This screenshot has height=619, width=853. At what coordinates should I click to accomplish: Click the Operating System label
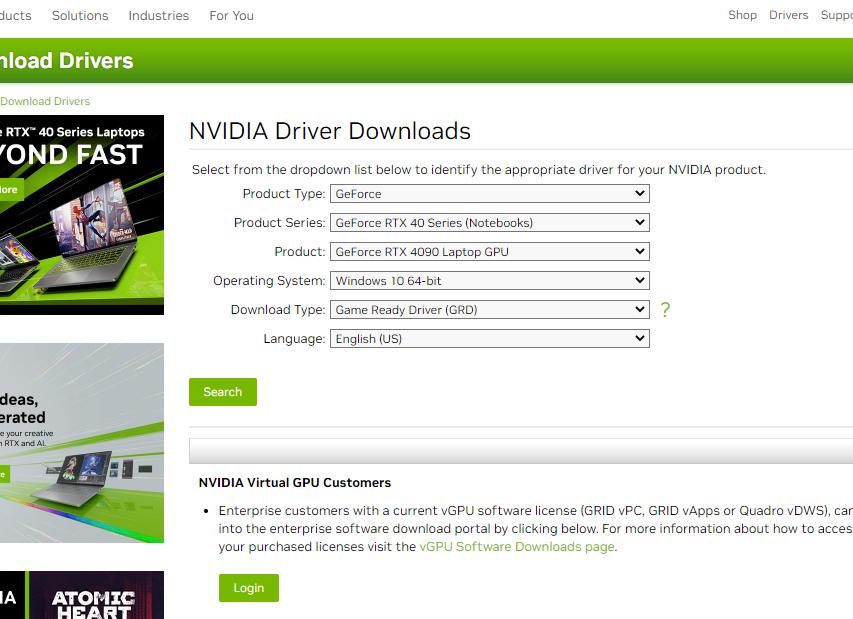pyautogui.click(x=269, y=281)
